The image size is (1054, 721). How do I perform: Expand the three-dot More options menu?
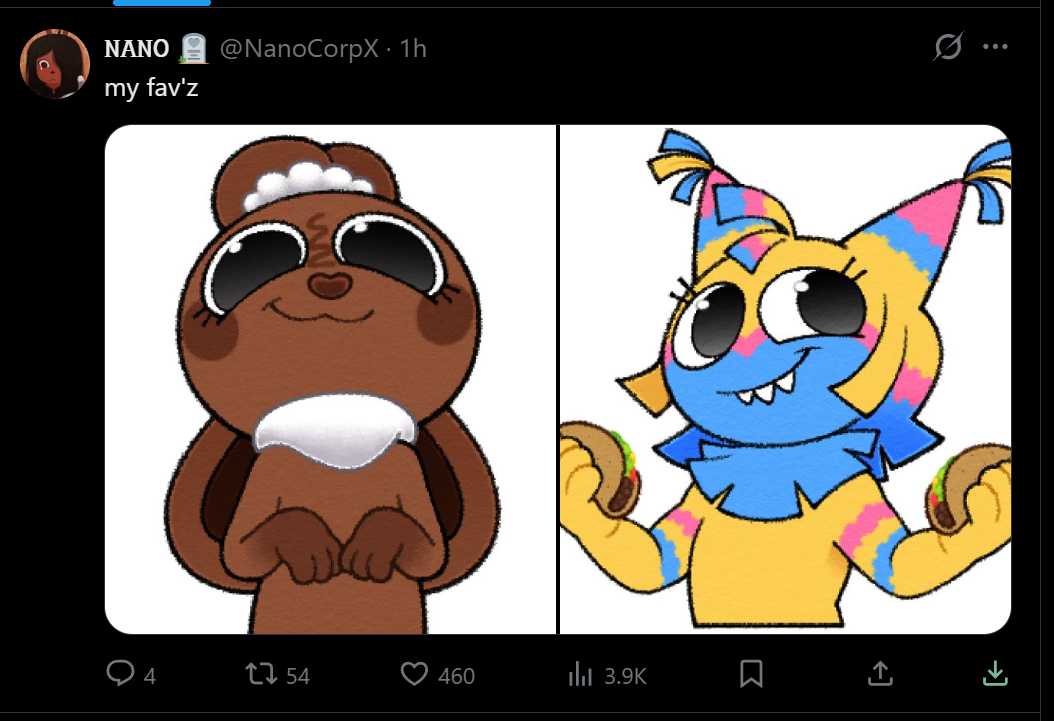point(995,47)
